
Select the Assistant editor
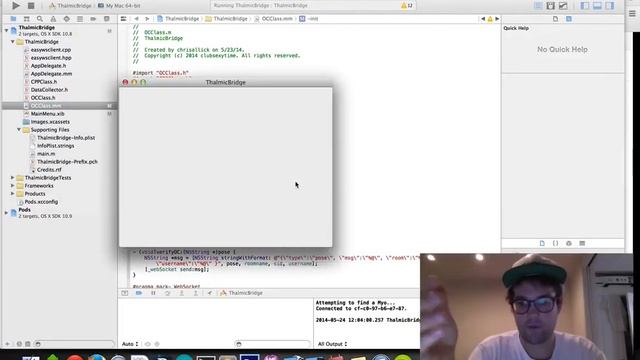click(x=551, y=6)
